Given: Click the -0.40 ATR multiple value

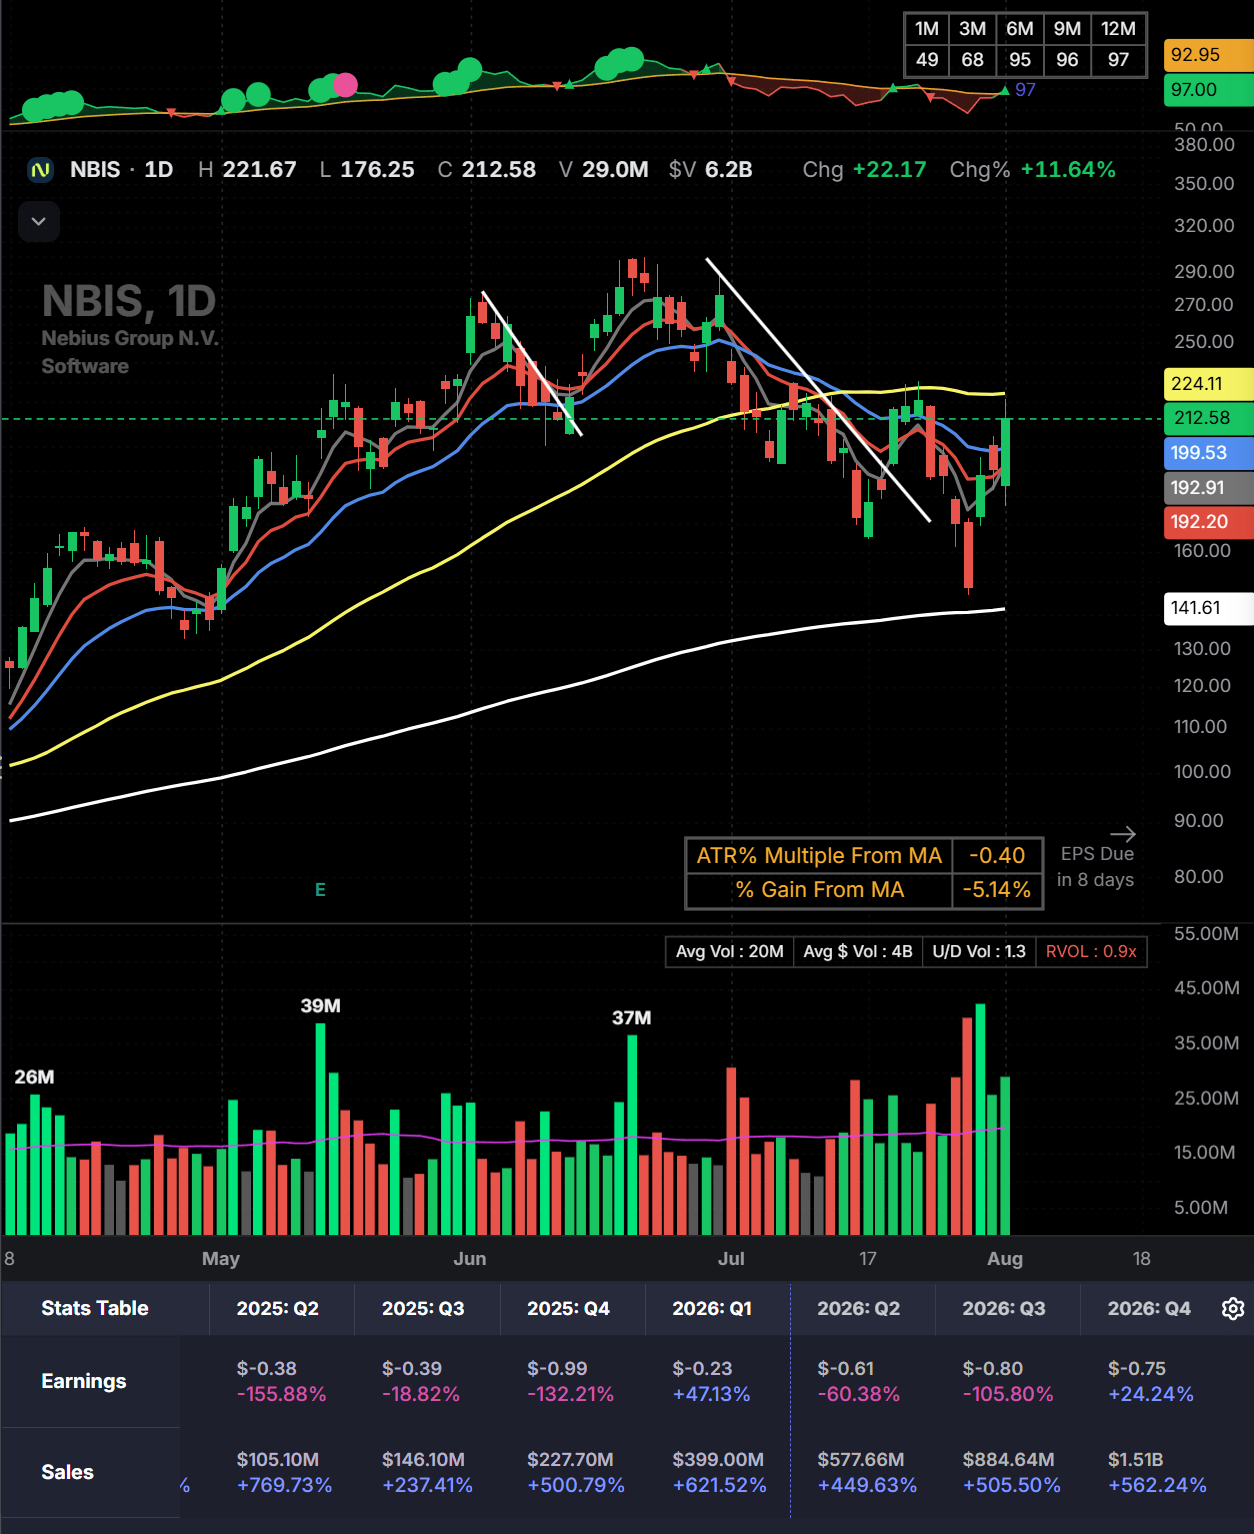Looking at the screenshot, I should coord(997,856).
